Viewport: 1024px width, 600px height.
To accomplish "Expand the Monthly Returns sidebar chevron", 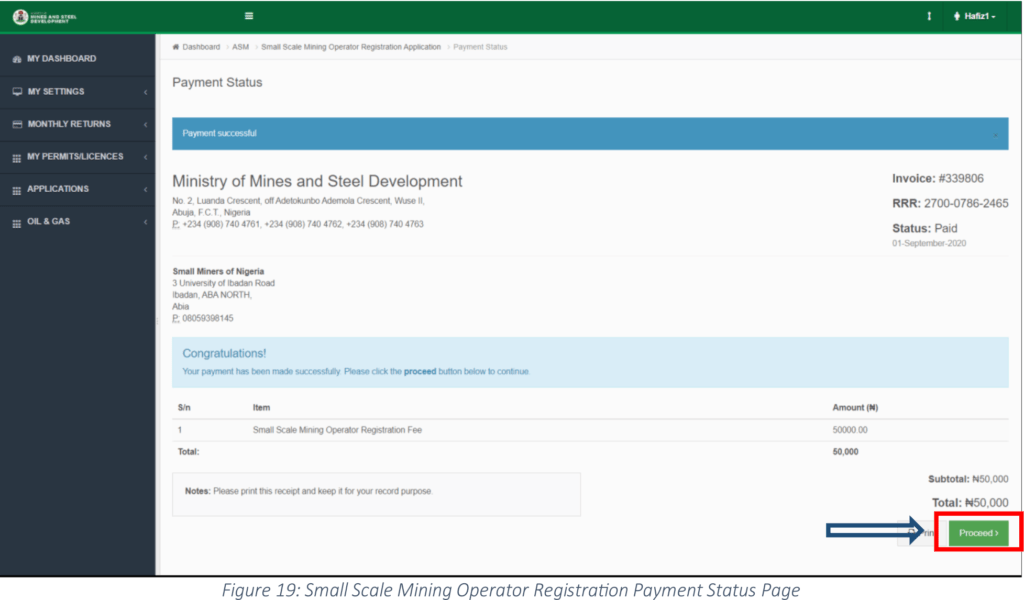I will (x=145, y=125).
